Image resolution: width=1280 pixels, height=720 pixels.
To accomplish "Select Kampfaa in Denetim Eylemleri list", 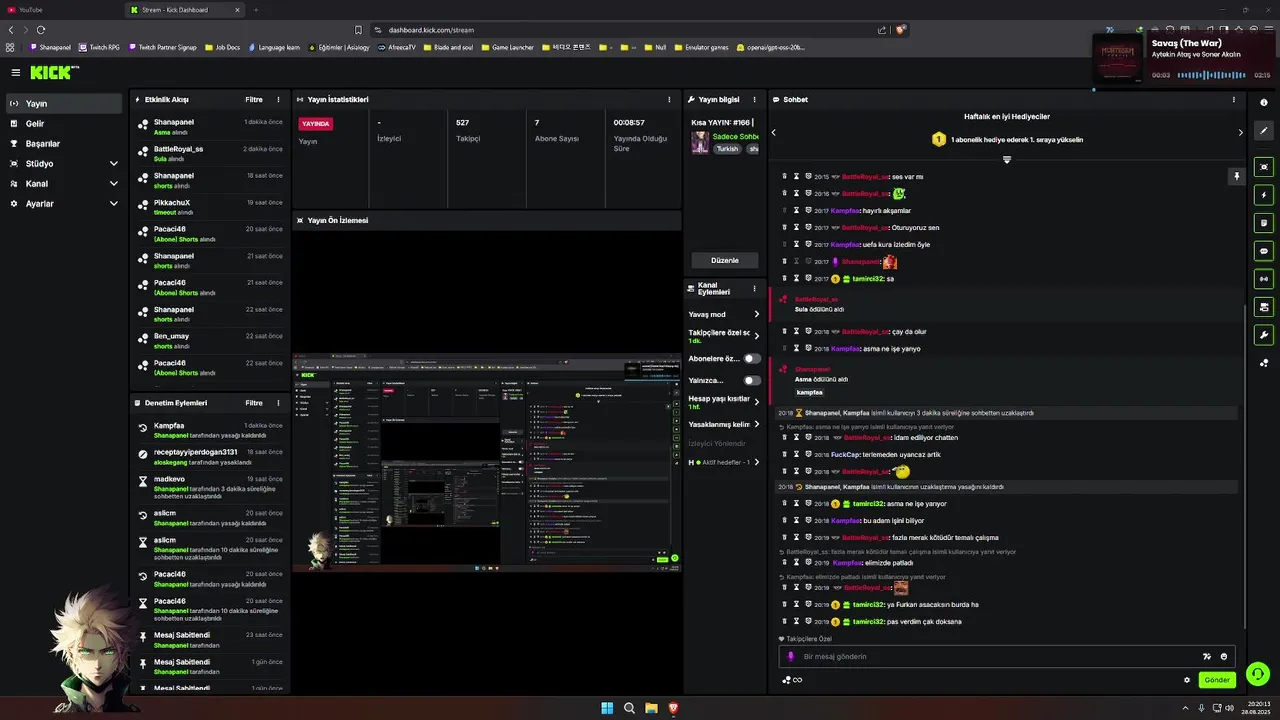I will coord(210,430).
